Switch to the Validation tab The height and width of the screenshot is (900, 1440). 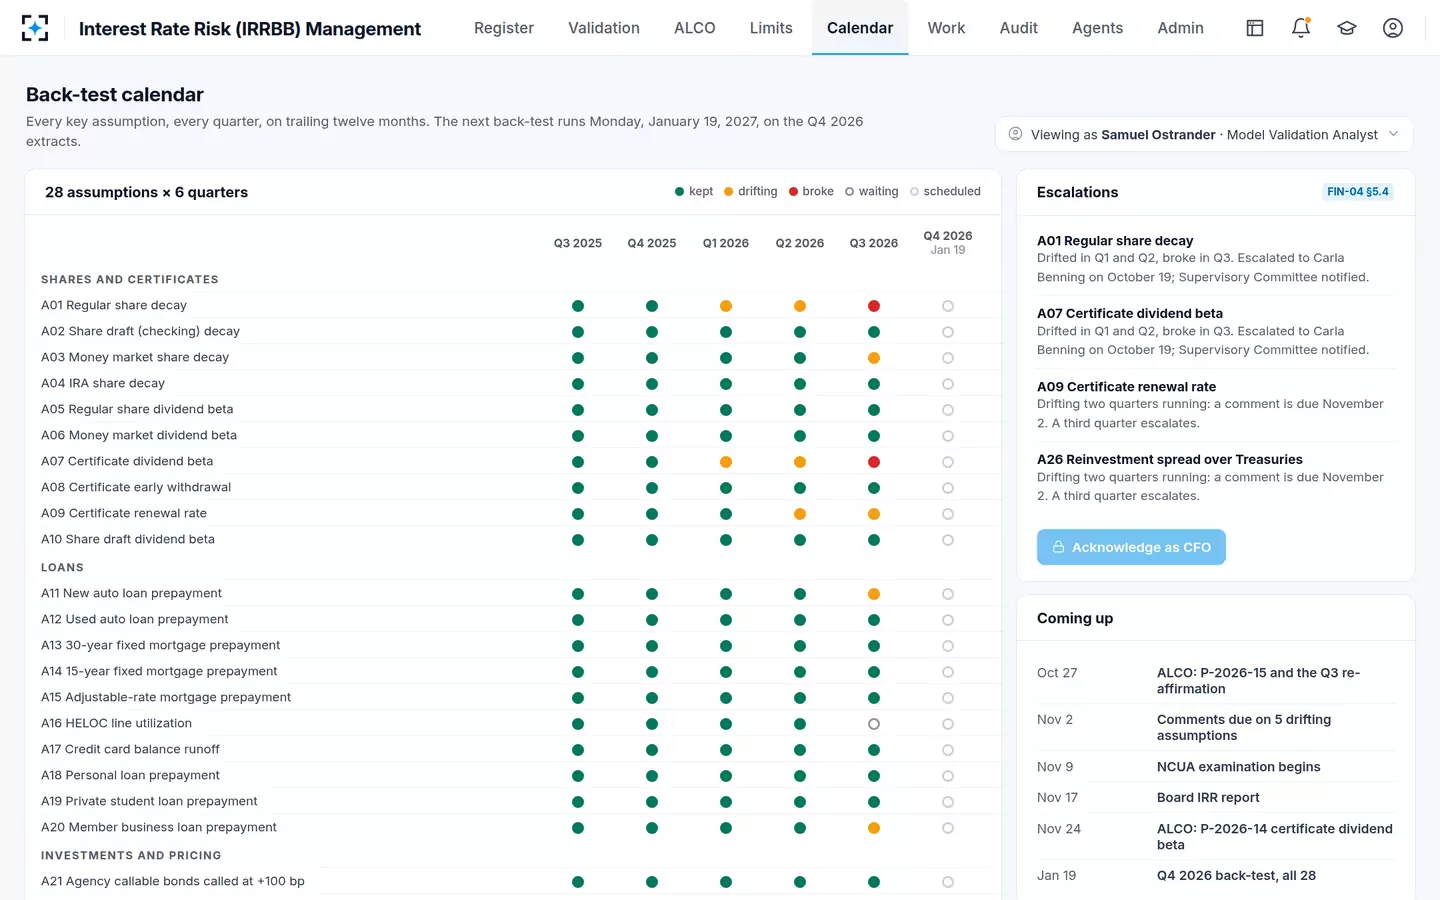pyautogui.click(x=604, y=28)
